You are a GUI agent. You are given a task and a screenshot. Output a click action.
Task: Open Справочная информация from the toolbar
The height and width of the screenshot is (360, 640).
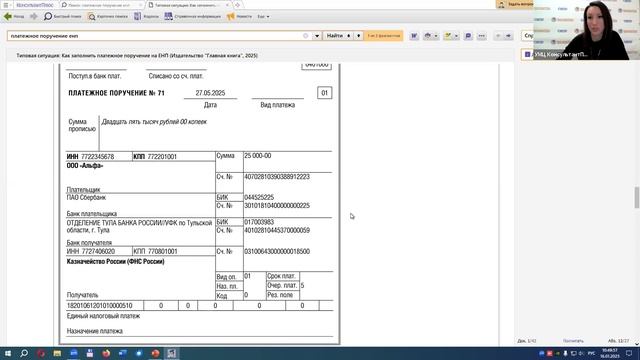point(192,16)
